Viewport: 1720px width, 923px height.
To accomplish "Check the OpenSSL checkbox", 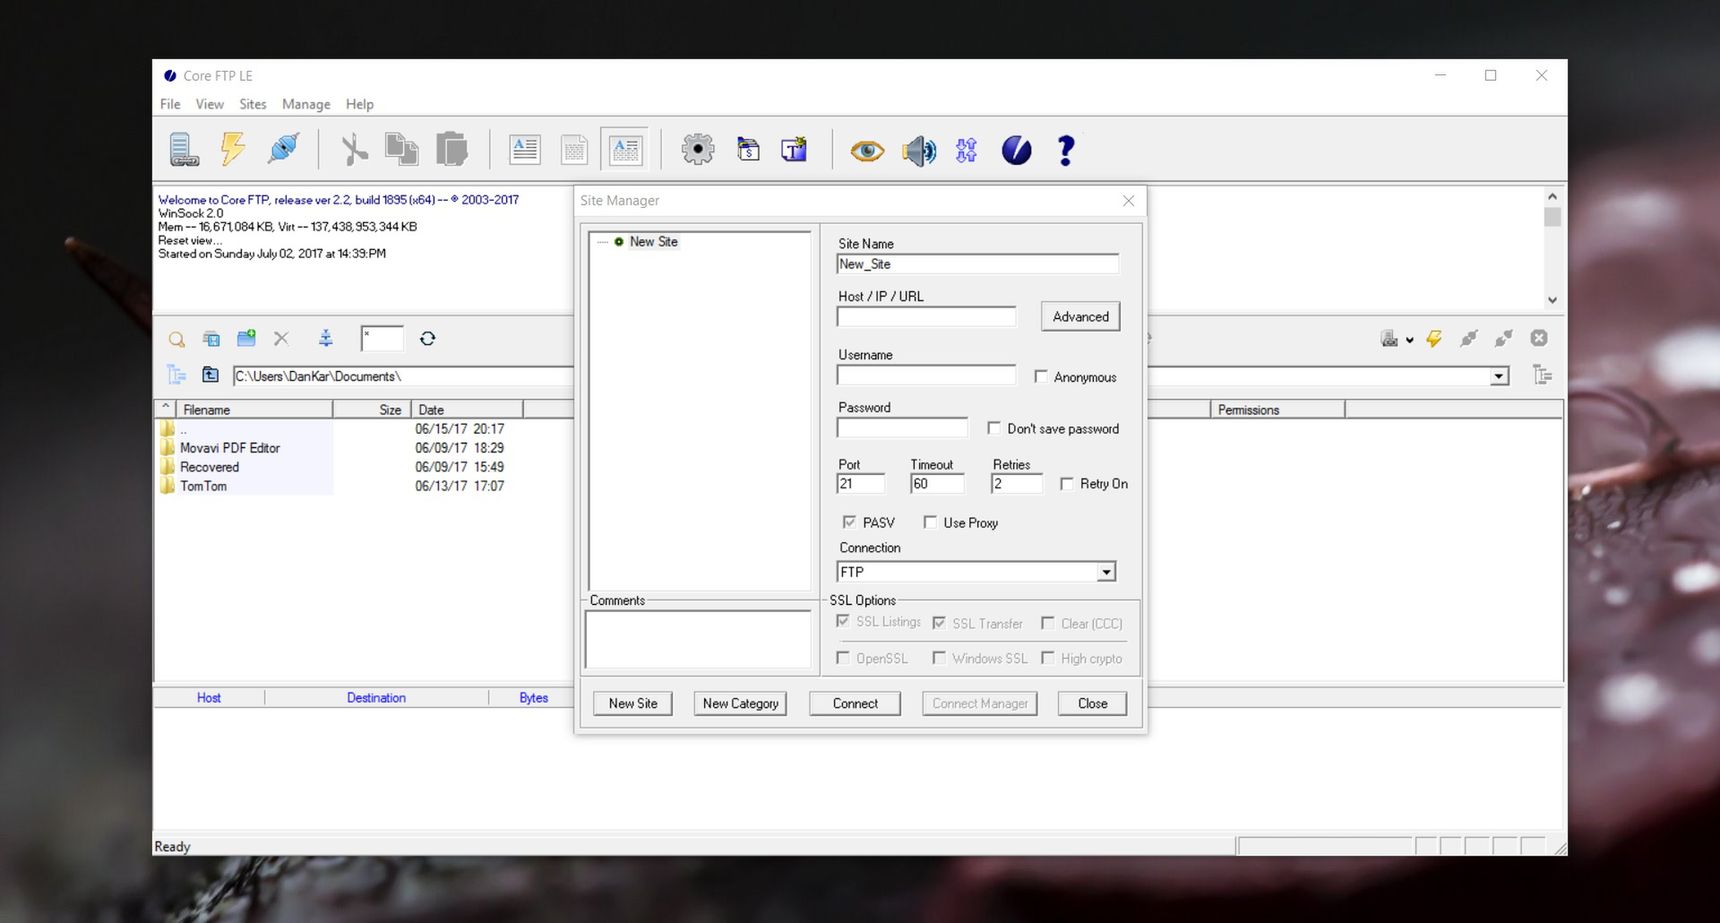I will pos(843,658).
